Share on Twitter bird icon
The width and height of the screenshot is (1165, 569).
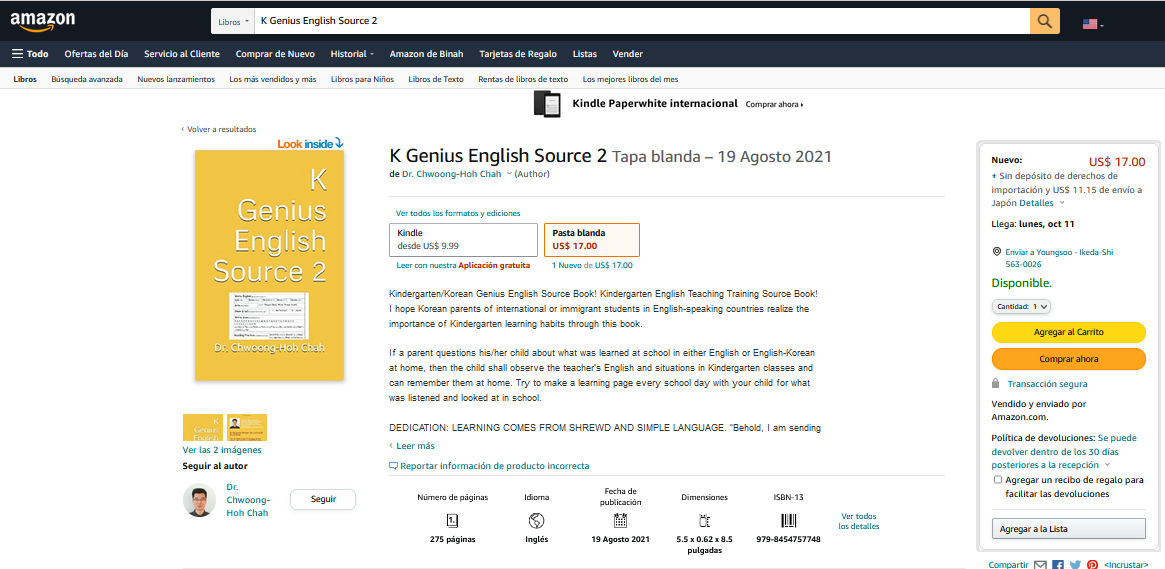click(x=1075, y=565)
